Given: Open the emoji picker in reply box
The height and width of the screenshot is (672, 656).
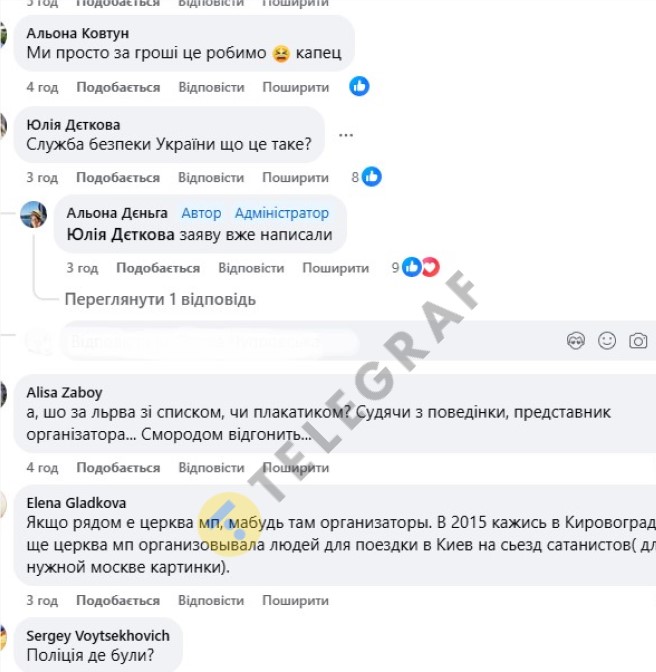Looking at the screenshot, I should coord(607,341).
